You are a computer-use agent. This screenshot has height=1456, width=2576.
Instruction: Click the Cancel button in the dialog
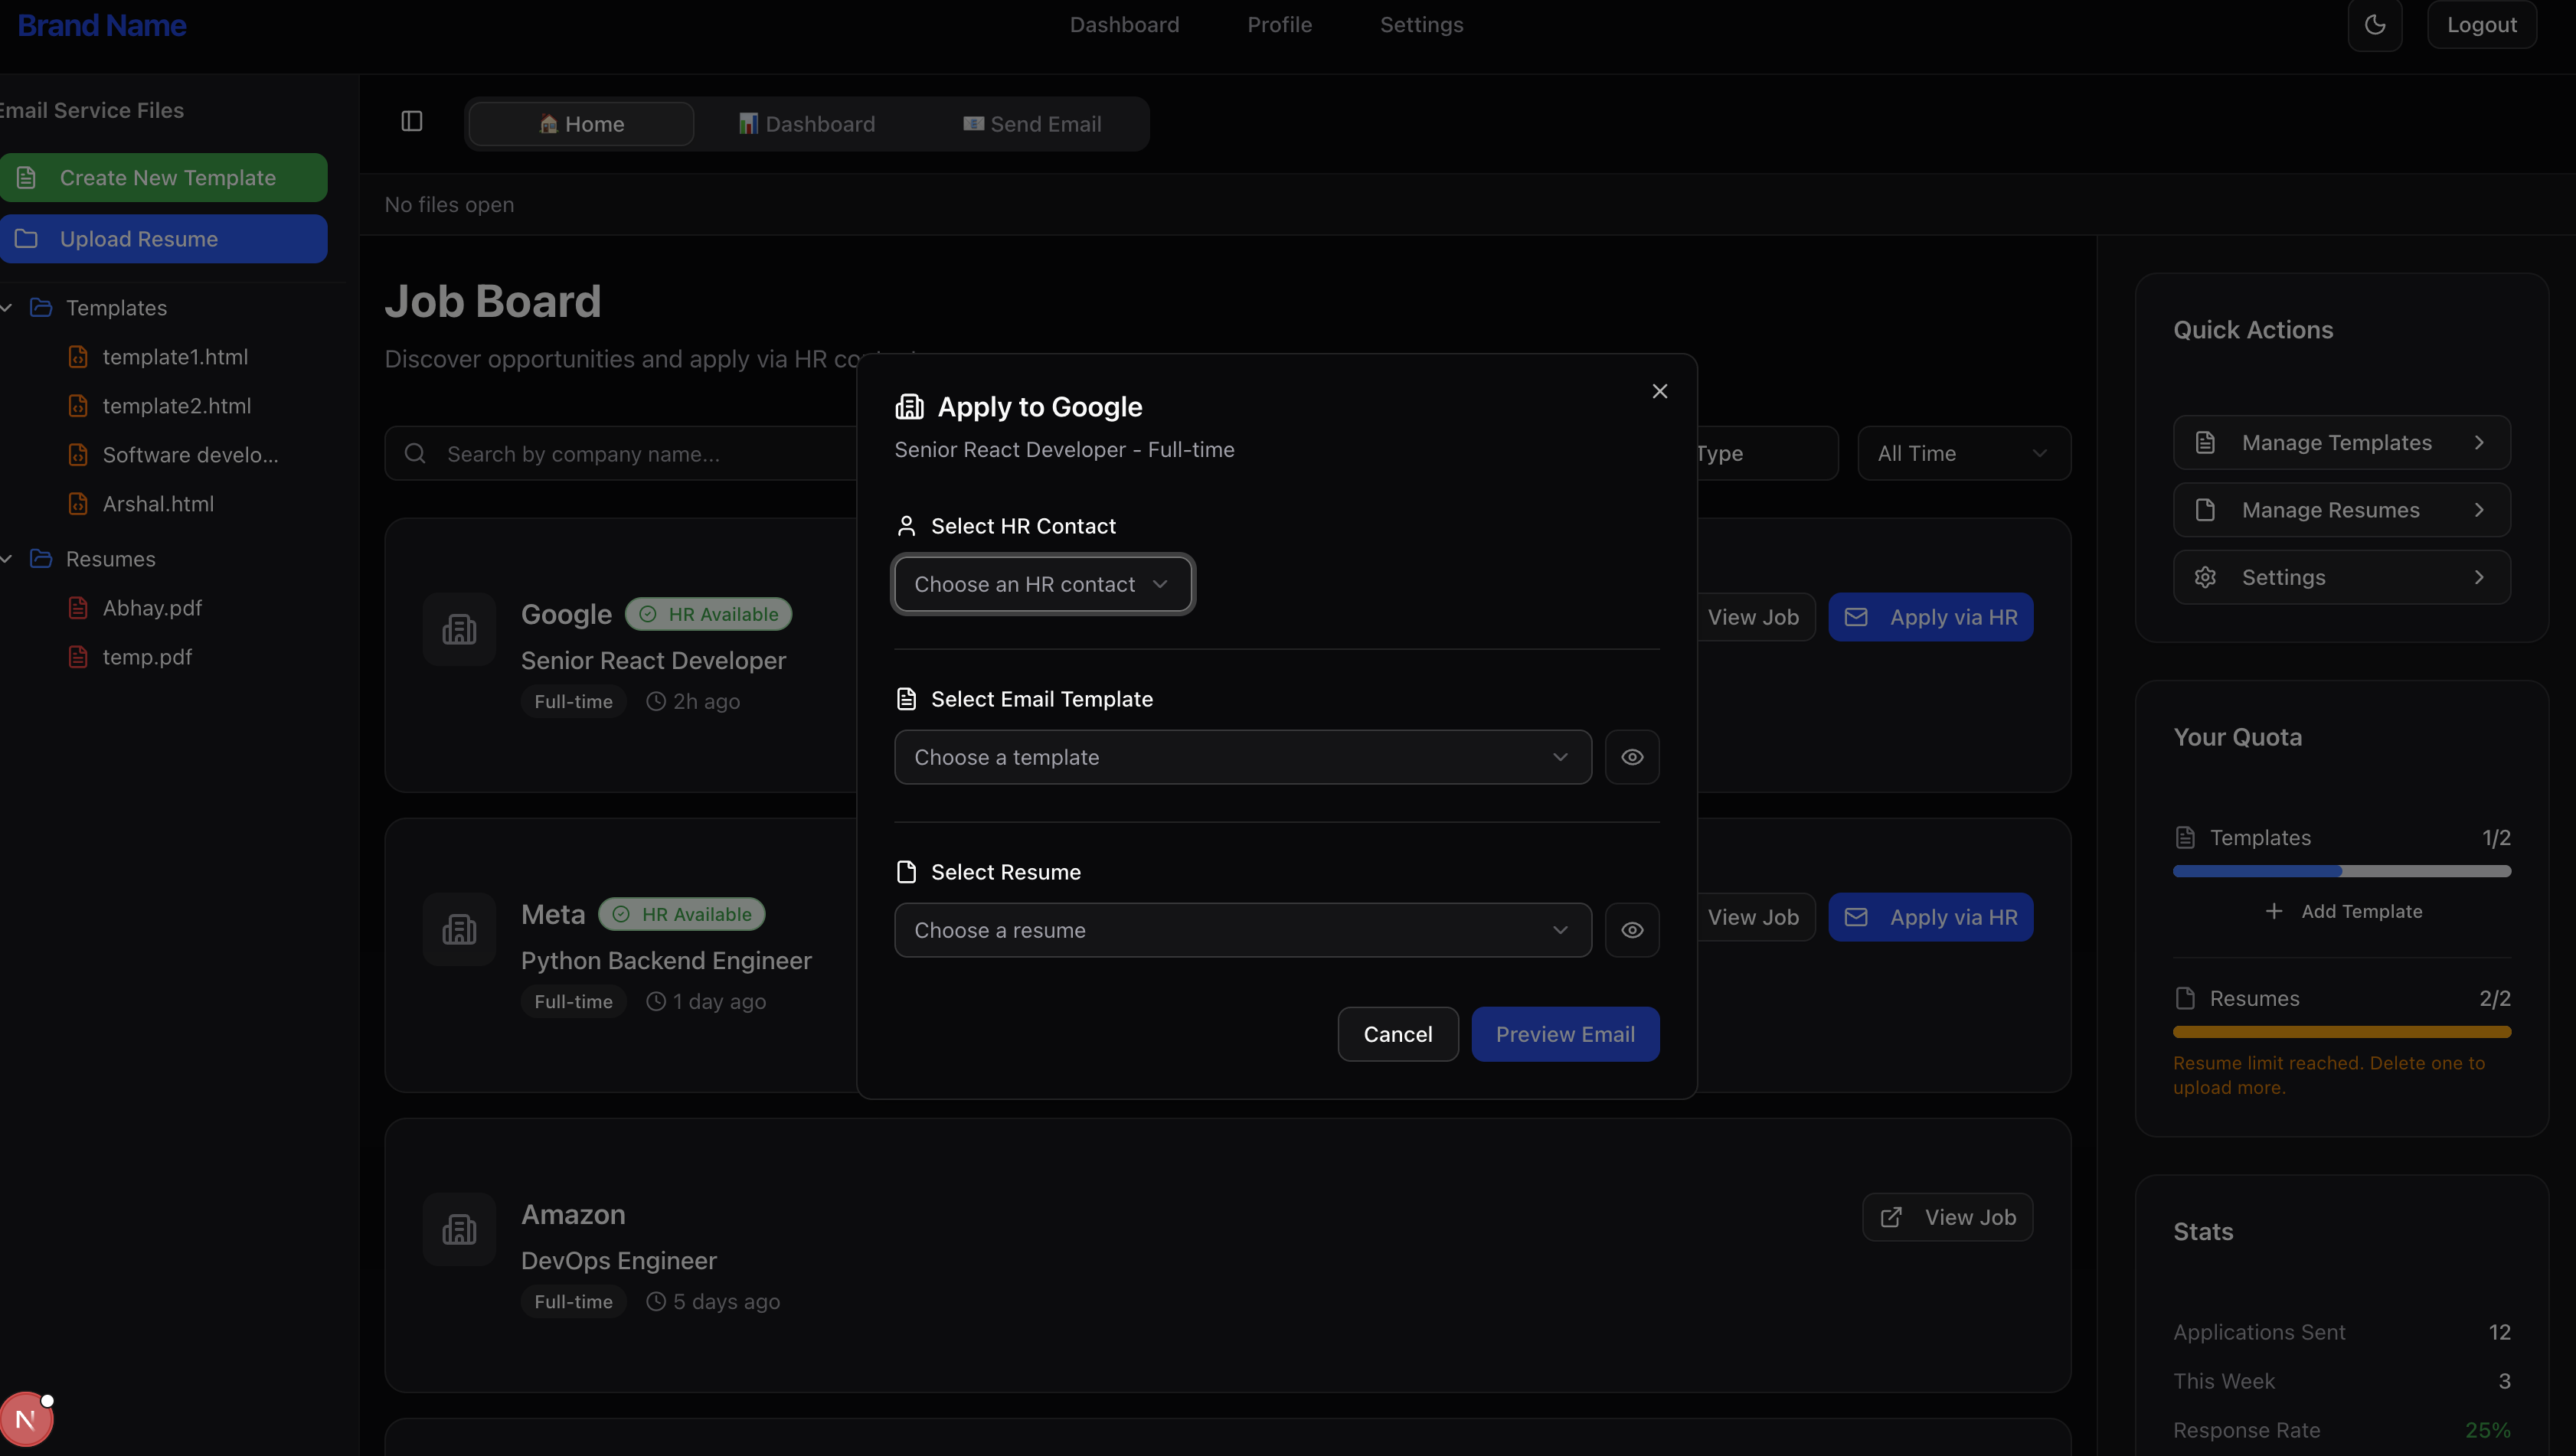pyautogui.click(x=1397, y=1034)
